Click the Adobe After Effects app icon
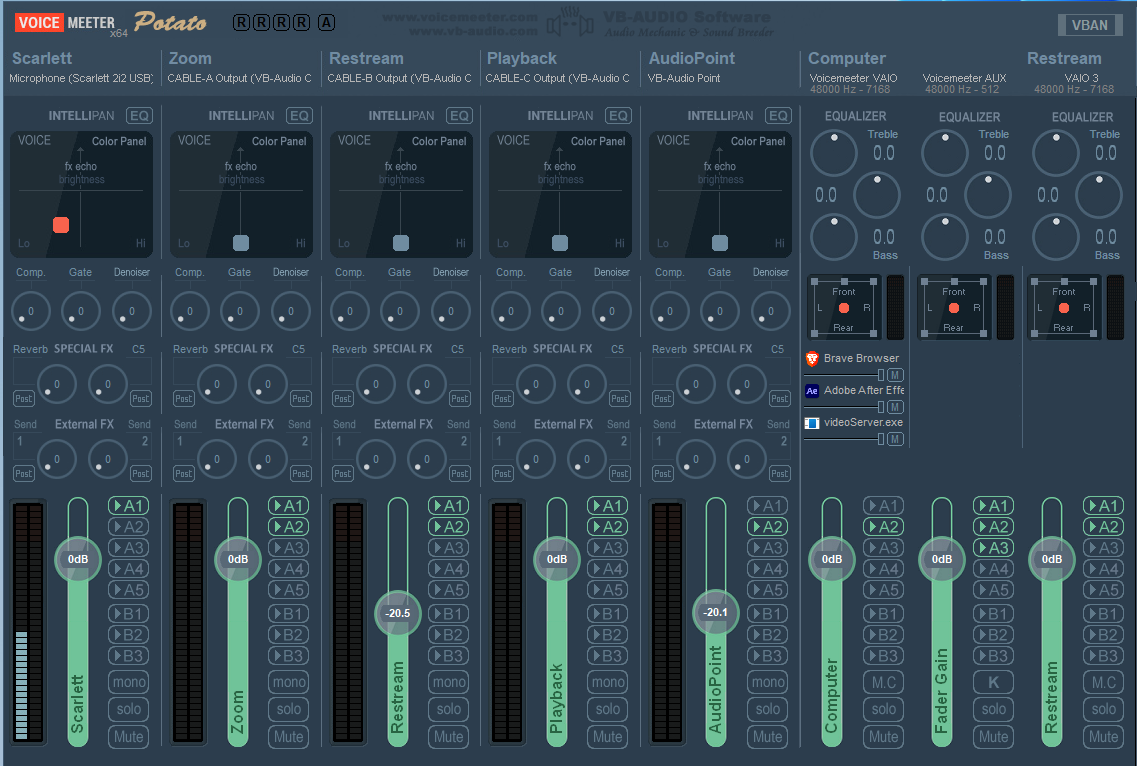 click(x=812, y=390)
